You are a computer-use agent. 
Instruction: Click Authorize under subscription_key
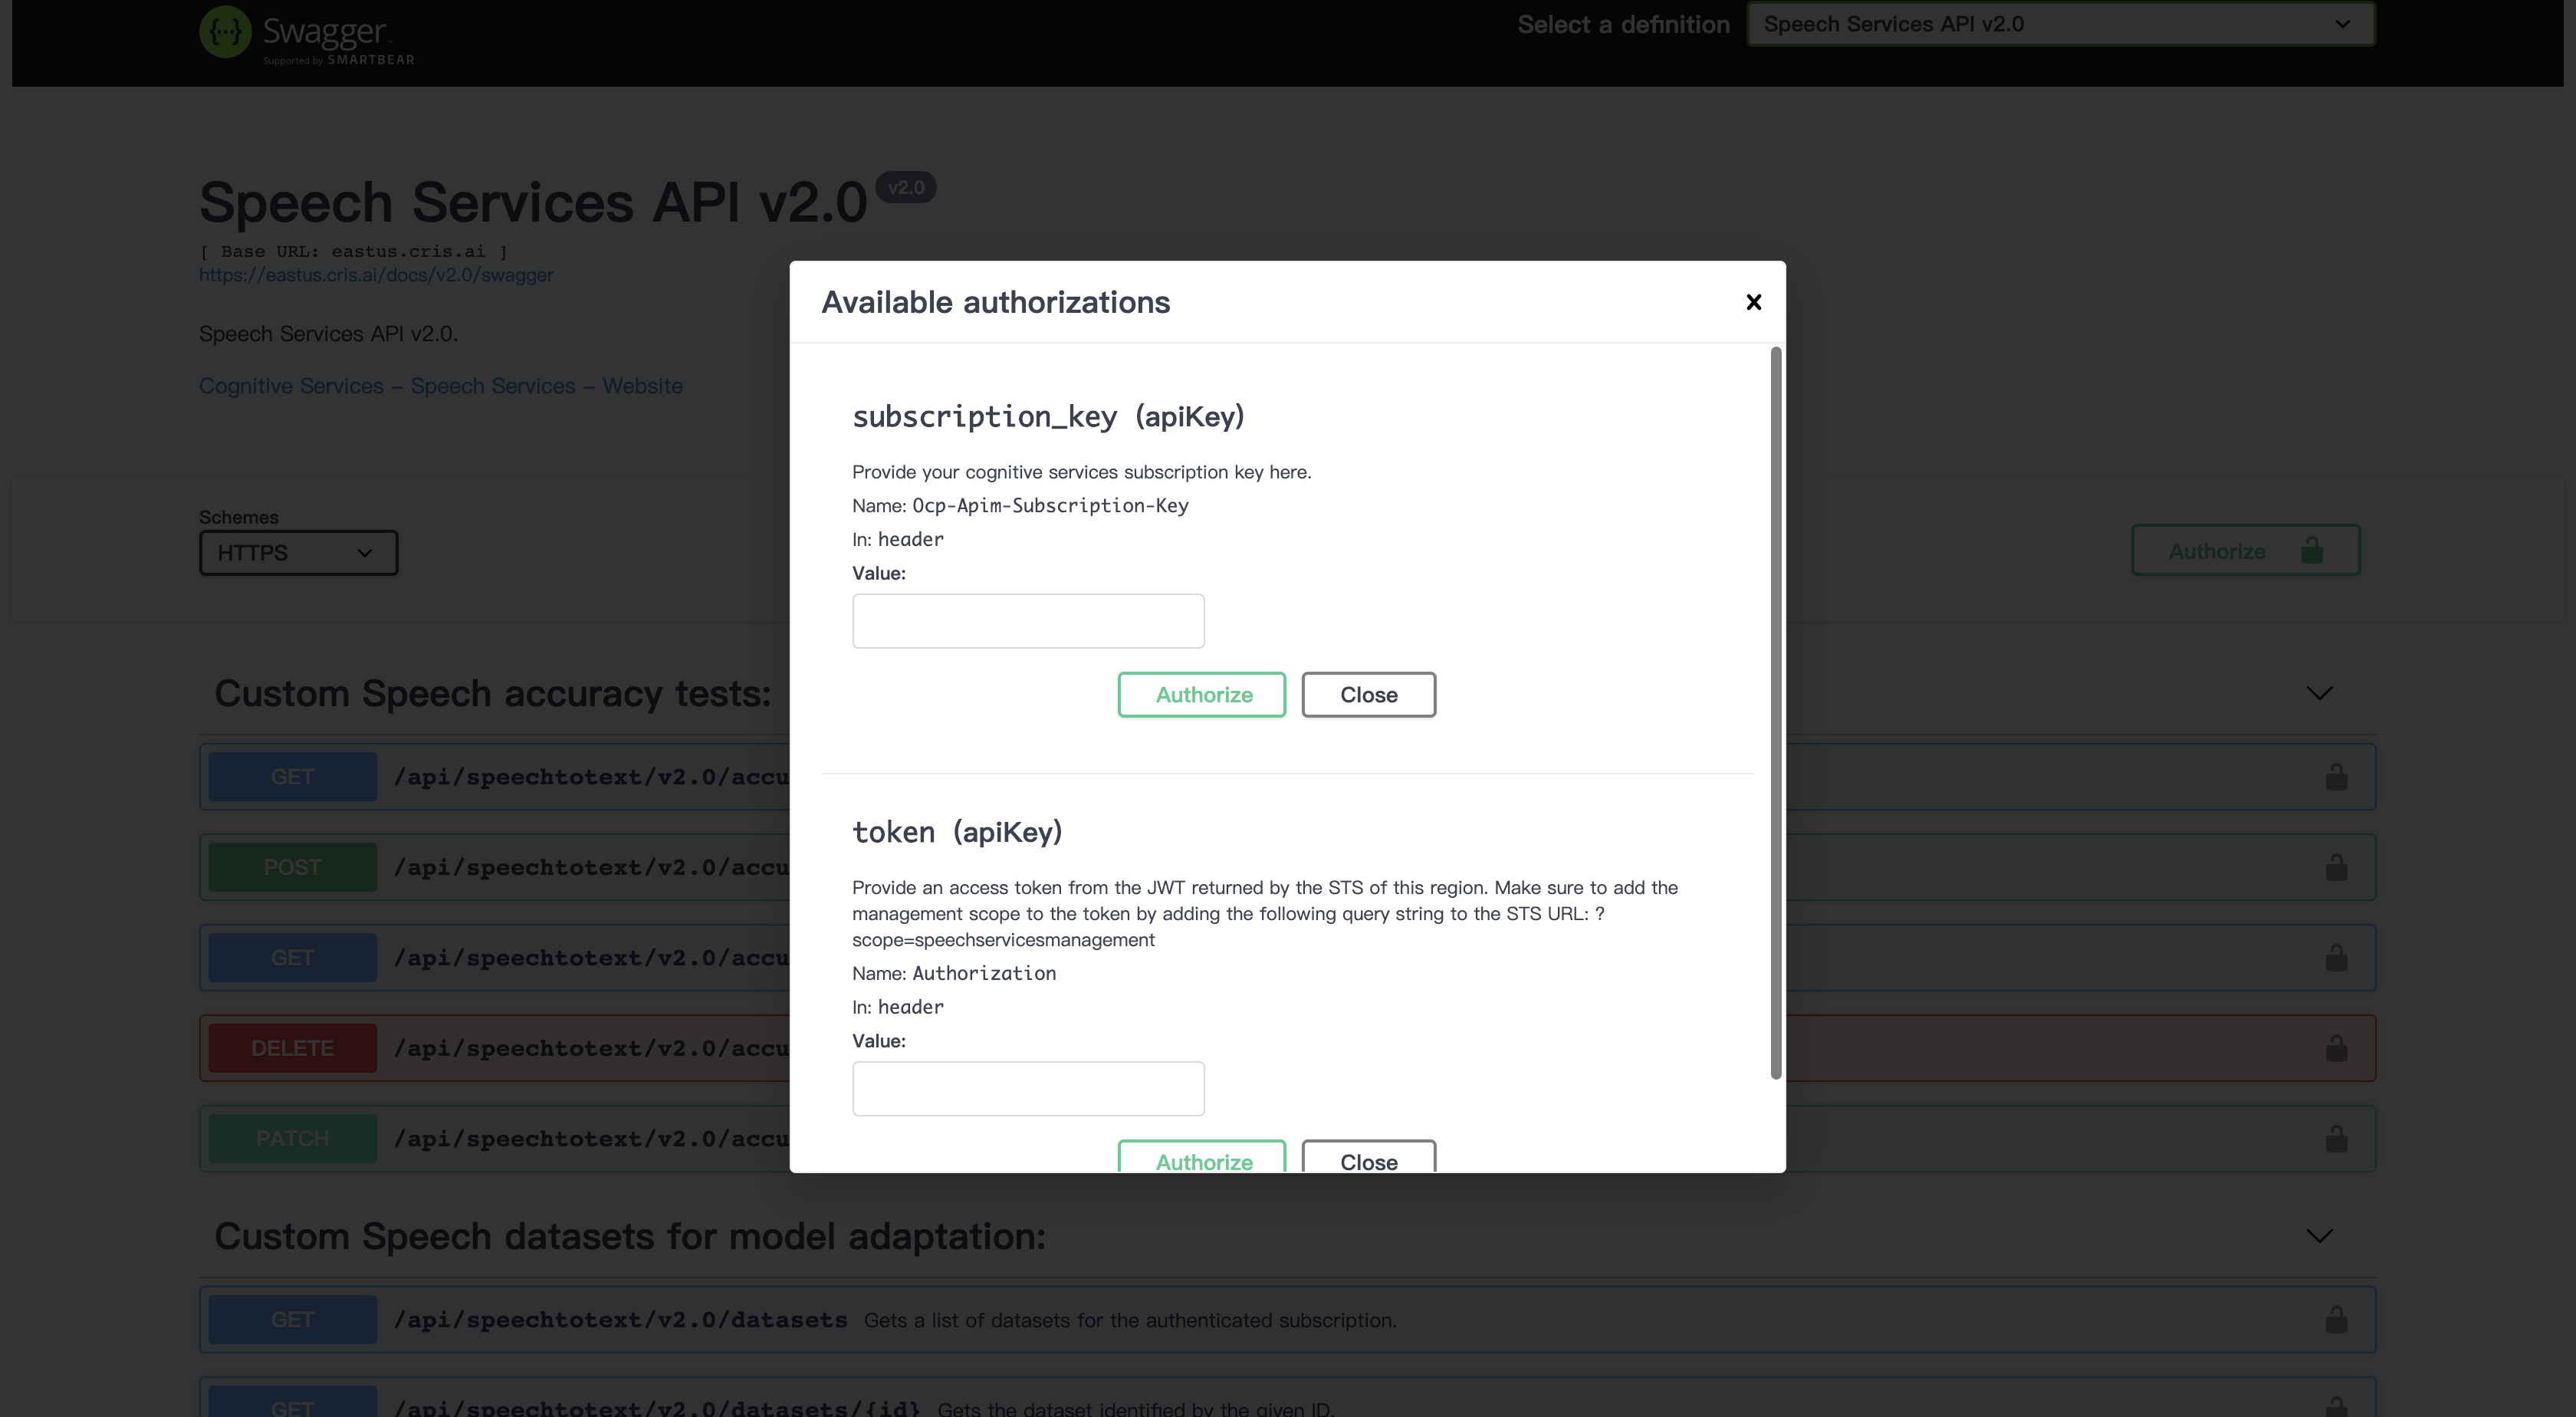click(1202, 695)
